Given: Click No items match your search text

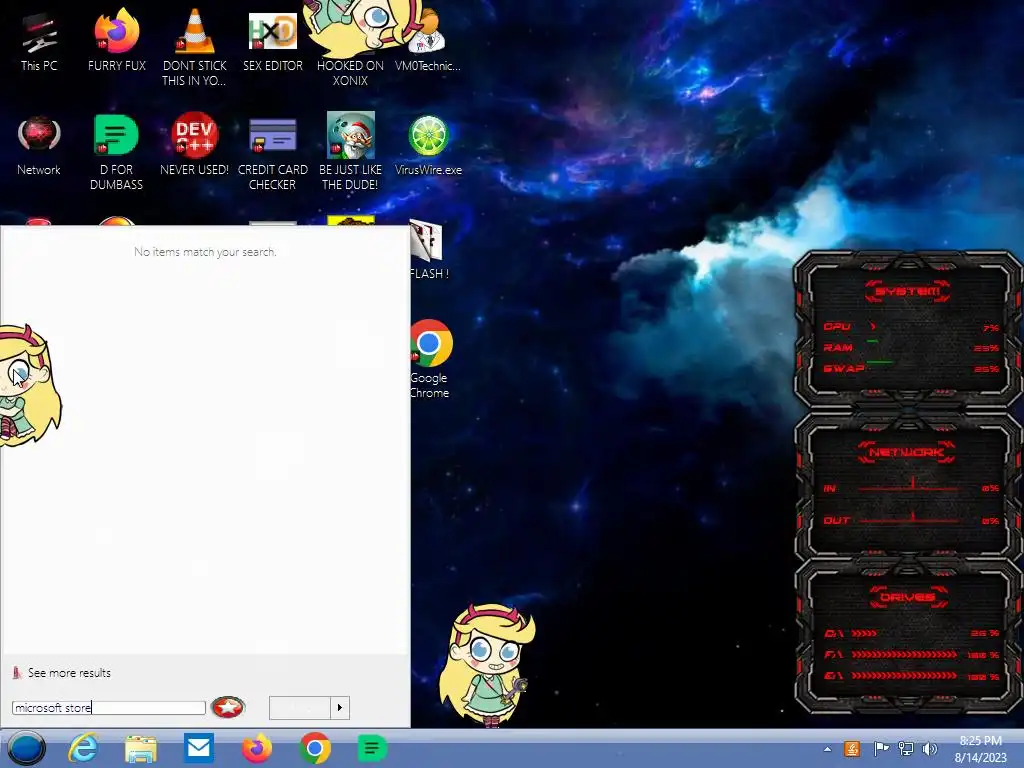Looking at the screenshot, I should [205, 251].
